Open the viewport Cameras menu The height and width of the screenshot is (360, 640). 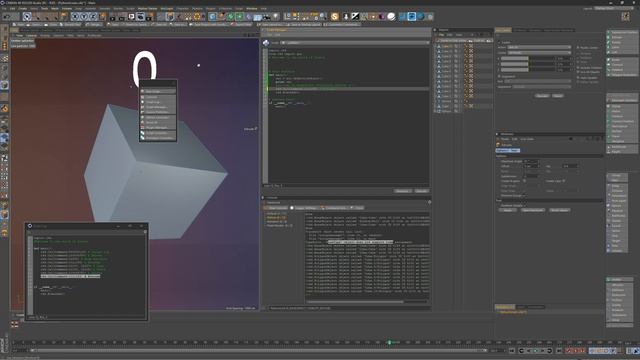click(31, 36)
